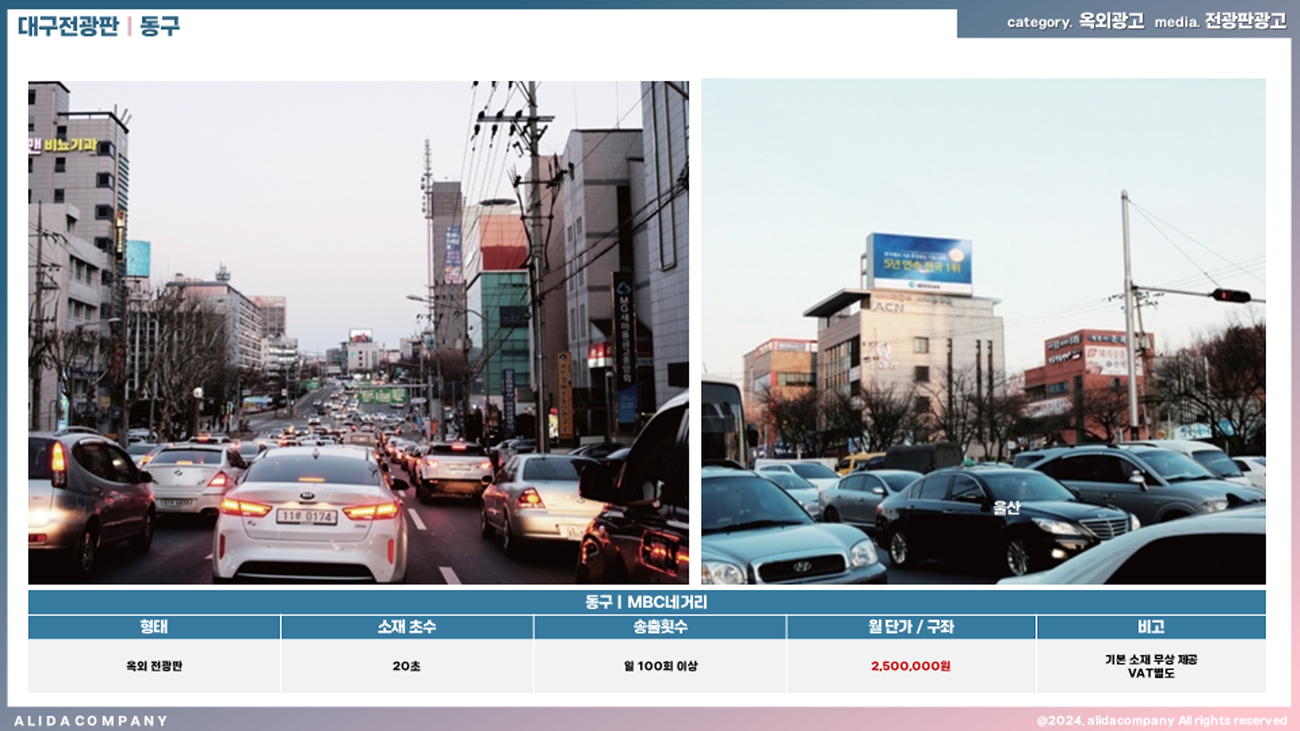Click the 형태 column header

coord(154,627)
